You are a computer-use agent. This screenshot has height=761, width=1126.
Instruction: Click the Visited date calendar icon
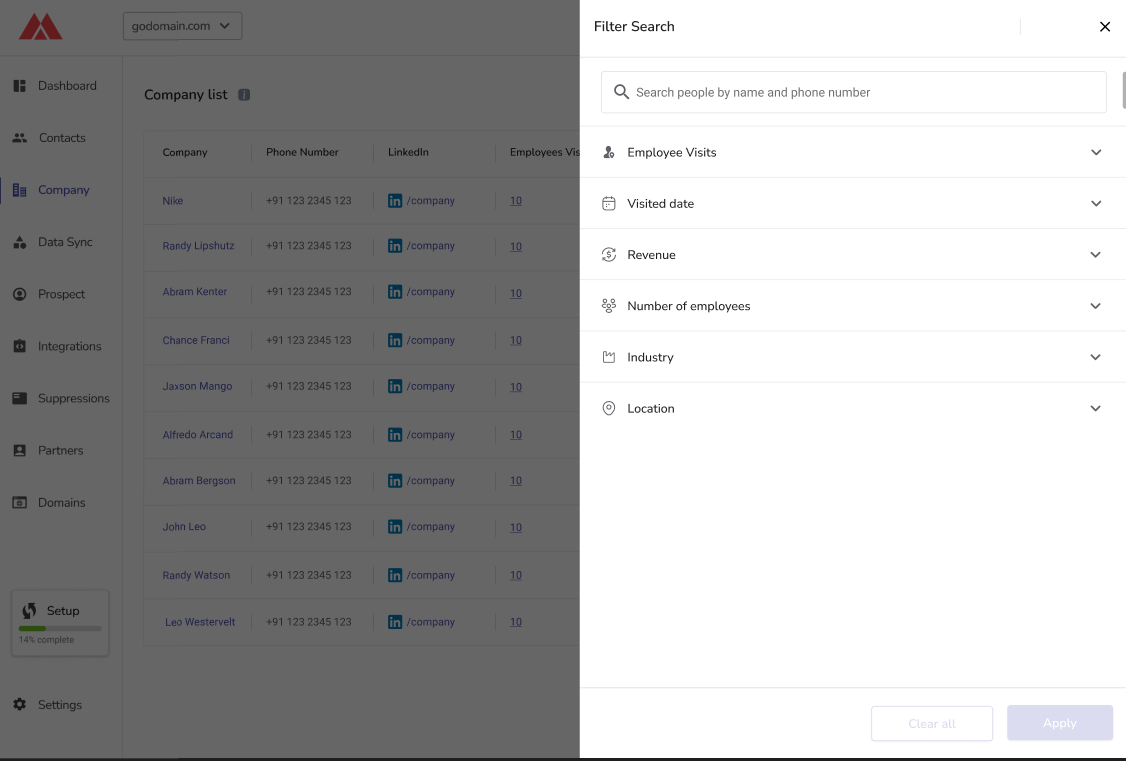[x=609, y=203]
